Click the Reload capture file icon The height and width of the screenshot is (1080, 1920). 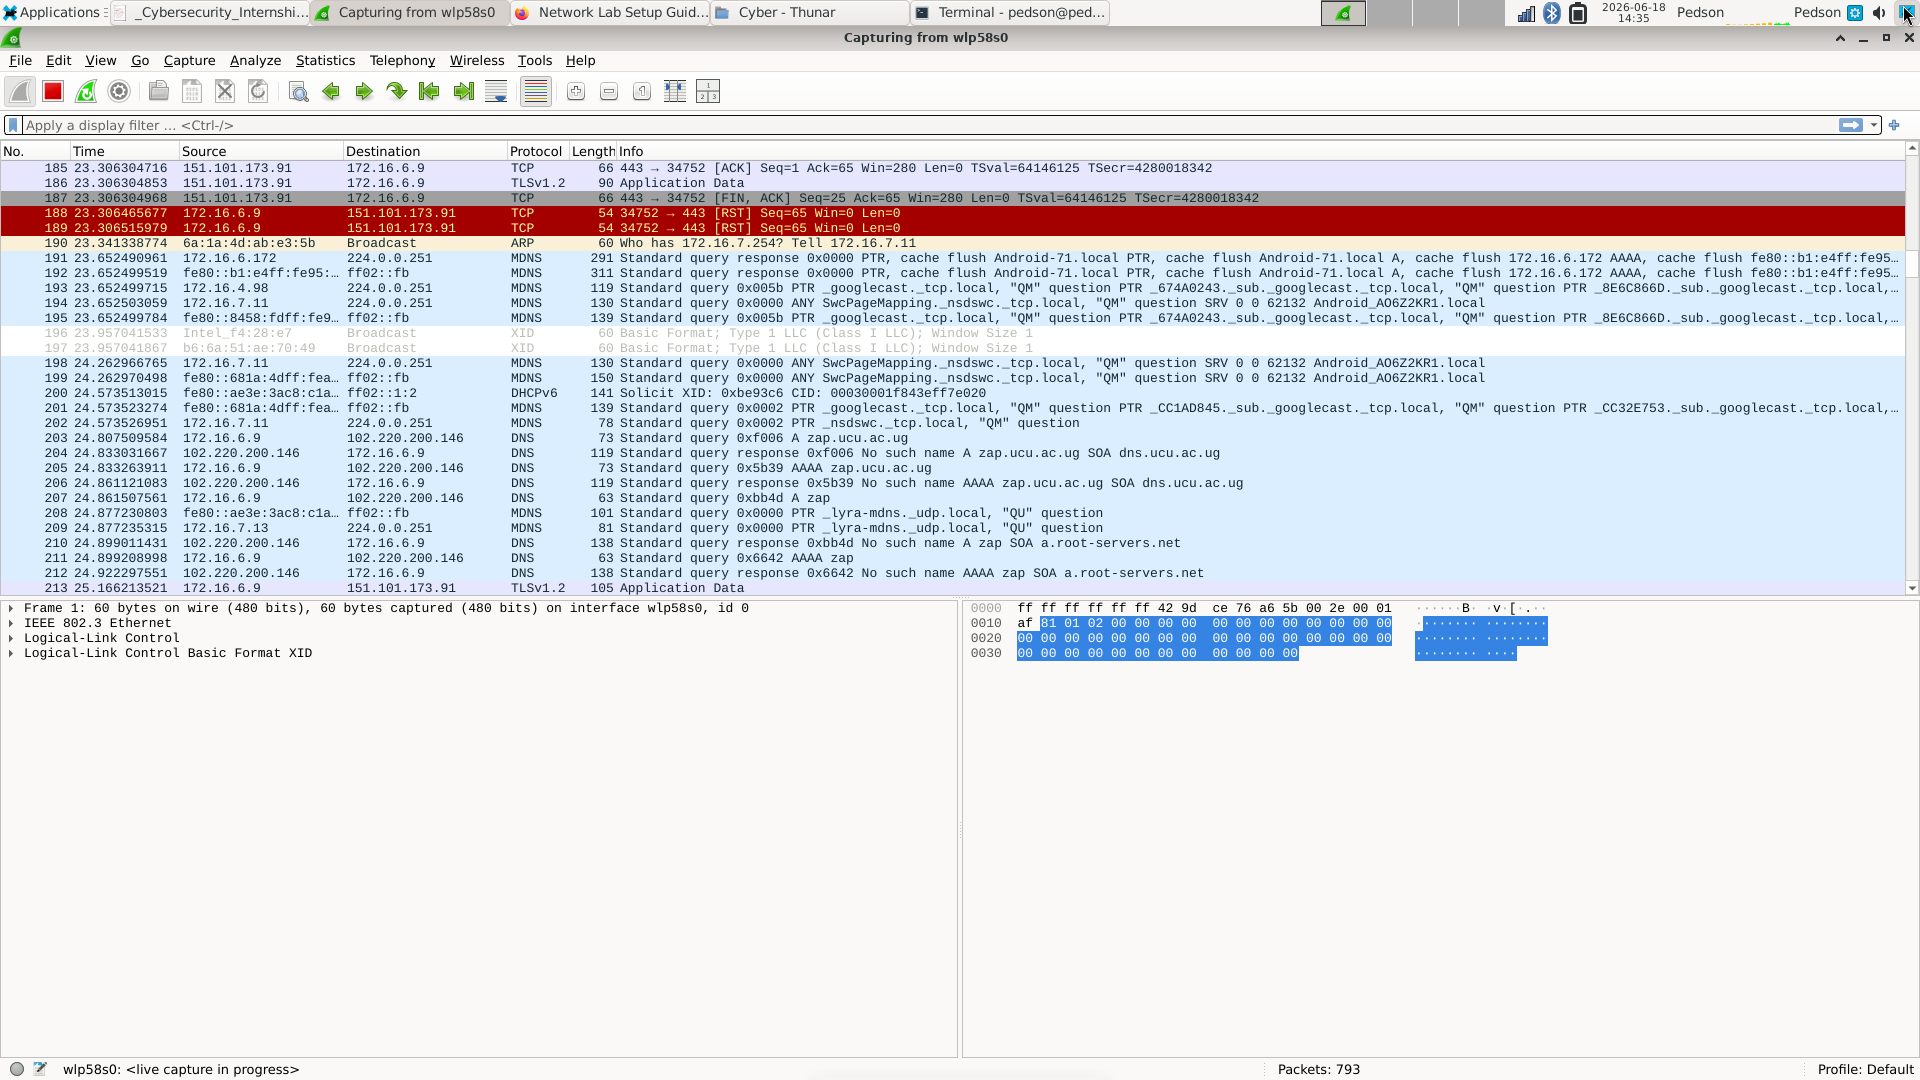tap(258, 92)
